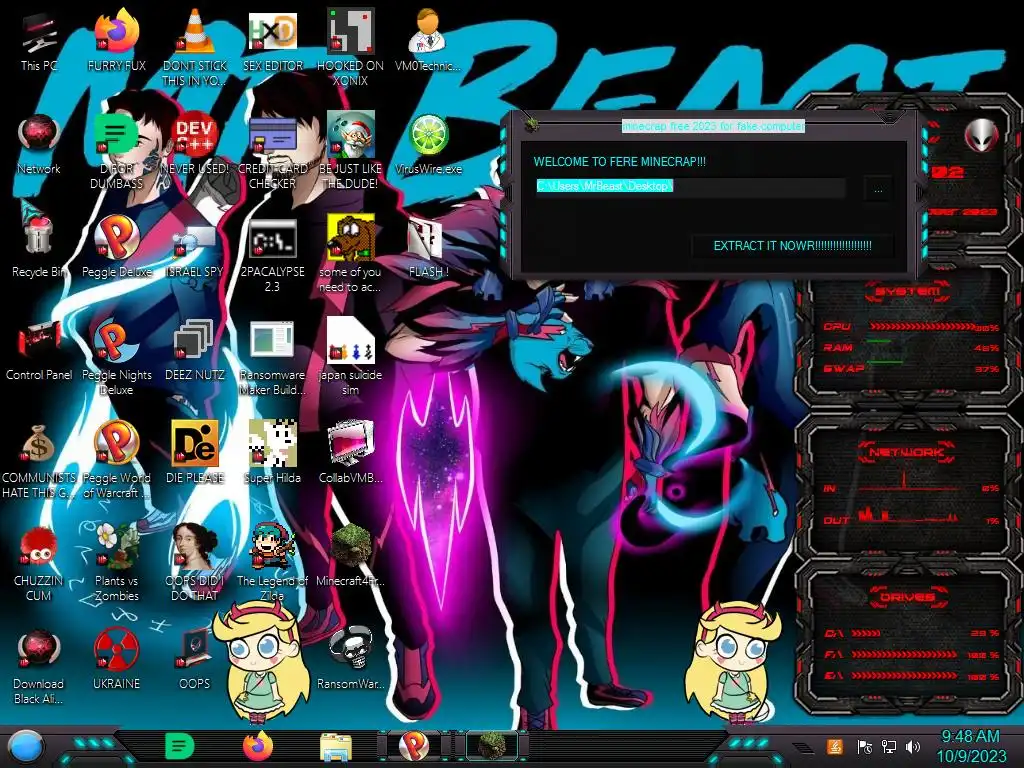Open File Explorer from taskbar
Image resolution: width=1024 pixels, height=768 pixels.
(x=336, y=747)
